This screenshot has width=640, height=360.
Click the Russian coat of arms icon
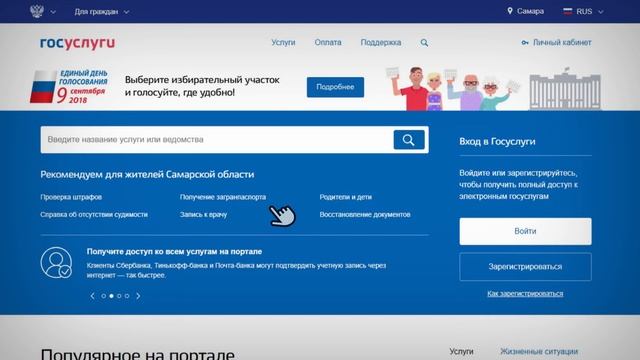click(x=37, y=11)
